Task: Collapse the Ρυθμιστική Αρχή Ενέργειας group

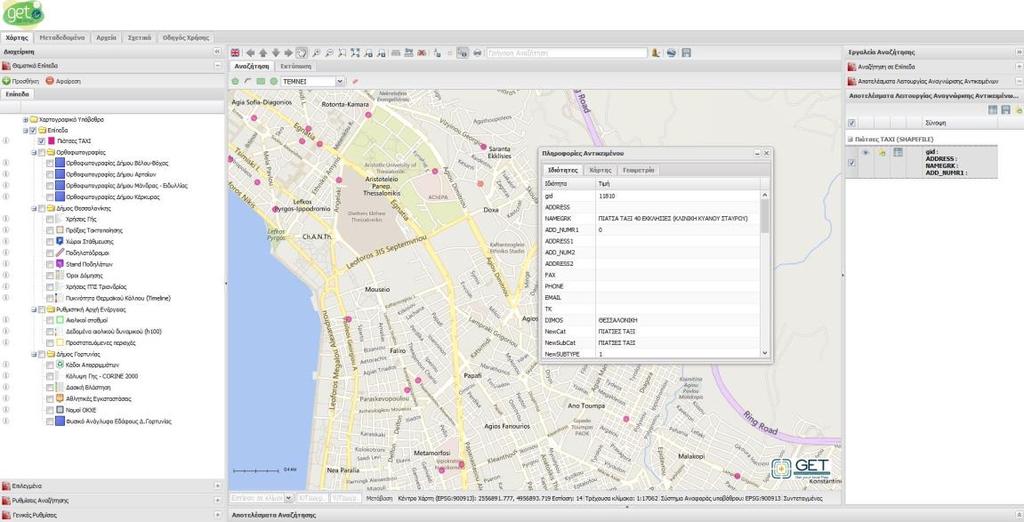Action: [x=33, y=309]
